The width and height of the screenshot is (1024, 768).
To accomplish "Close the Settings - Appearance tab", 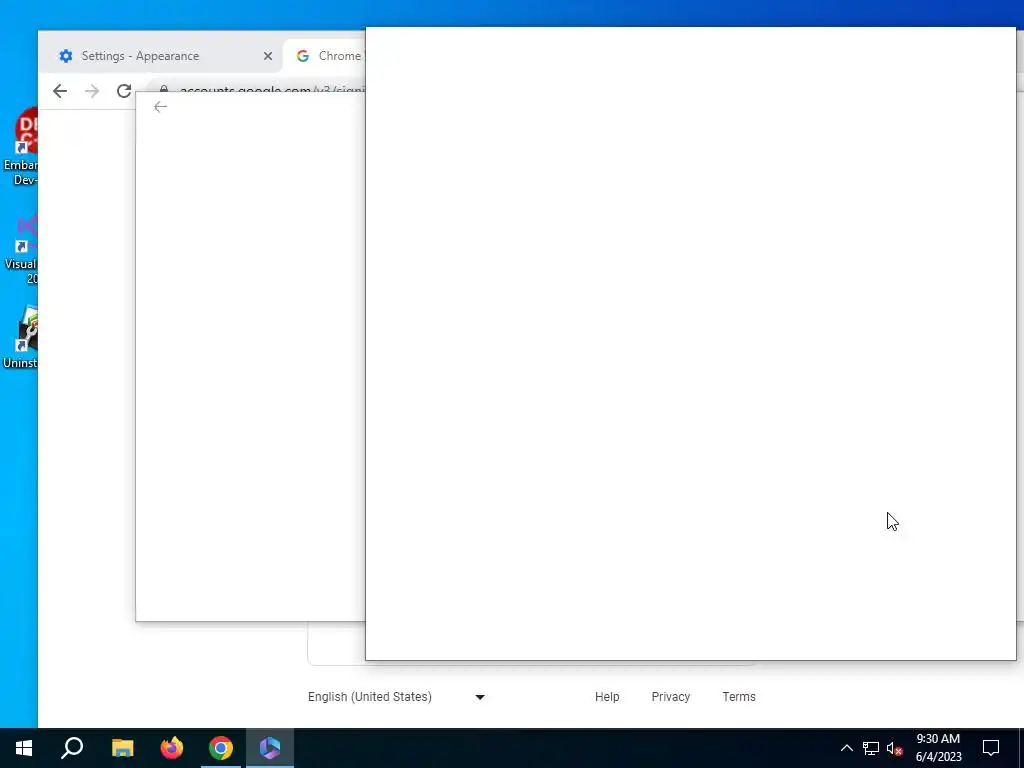I will (268, 56).
